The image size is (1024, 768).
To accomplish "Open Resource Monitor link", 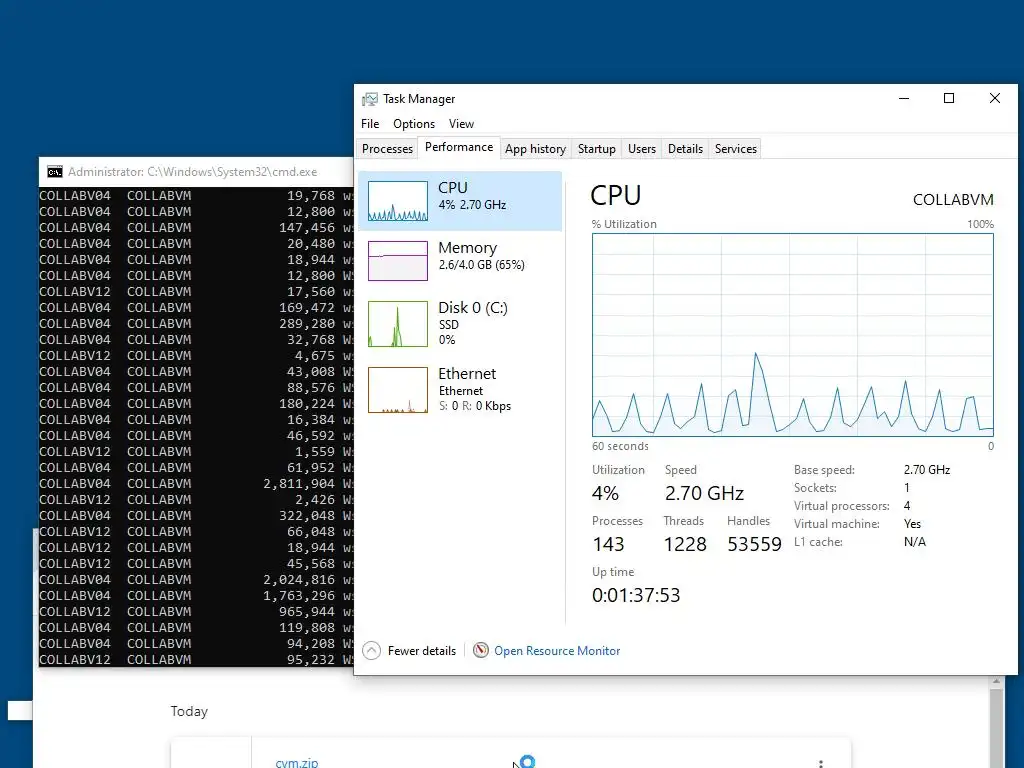I will tap(557, 650).
